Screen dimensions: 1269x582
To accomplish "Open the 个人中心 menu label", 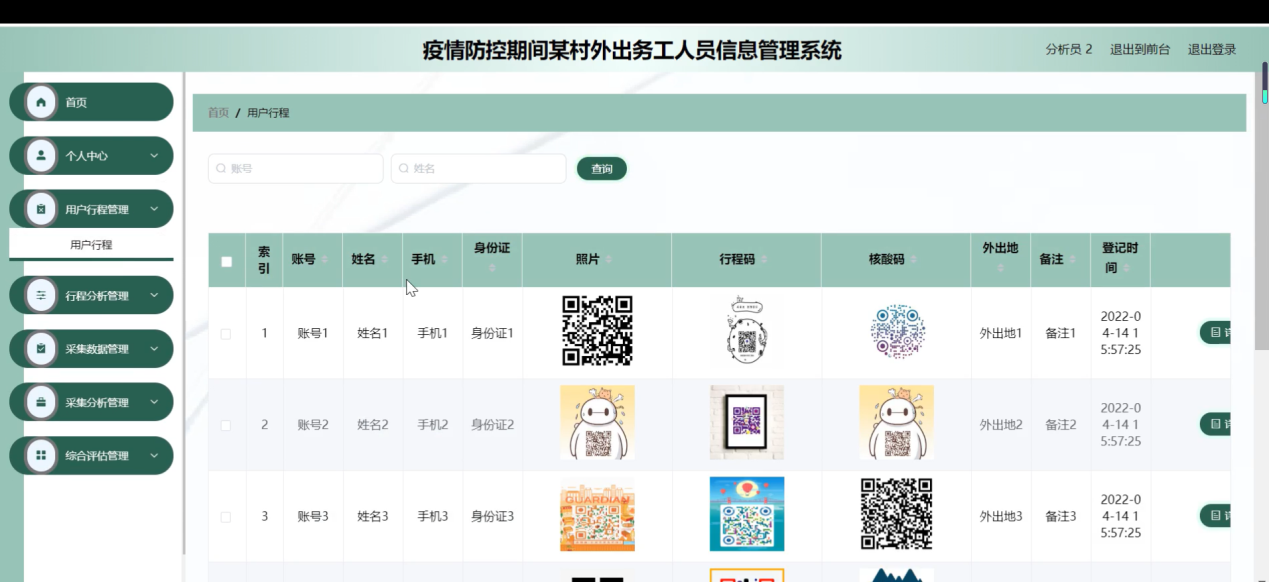I will (x=87, y=156).
